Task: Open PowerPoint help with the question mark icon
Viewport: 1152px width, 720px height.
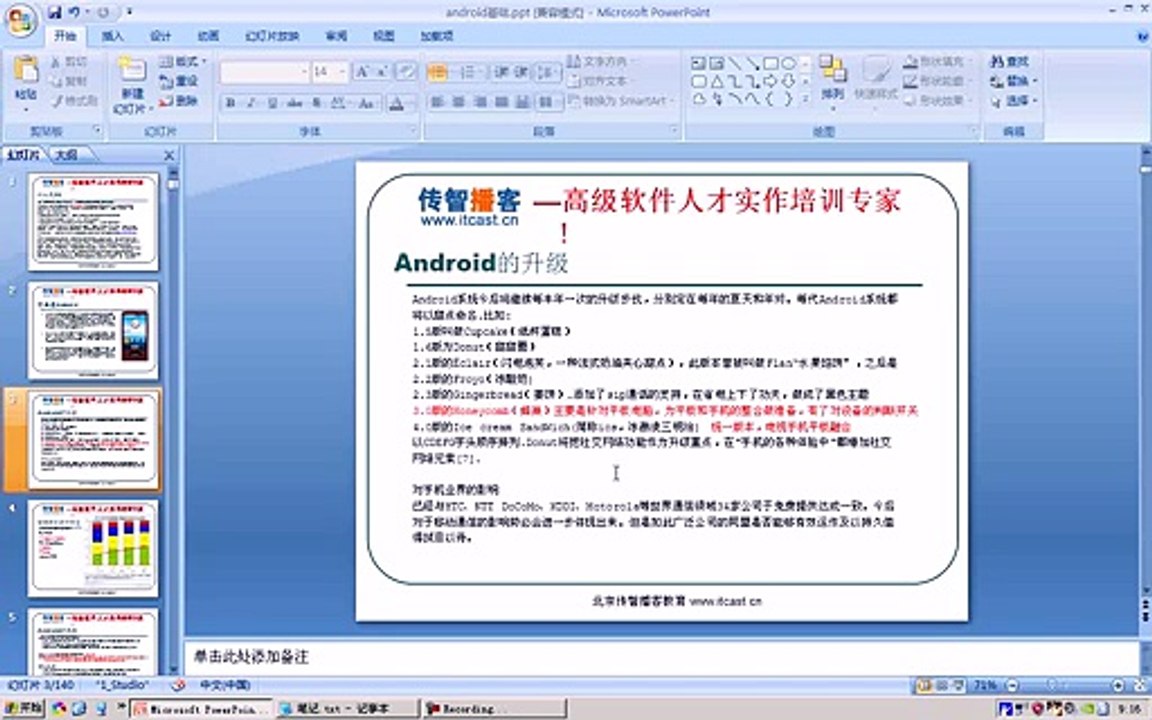Action: coord(1142,35)
